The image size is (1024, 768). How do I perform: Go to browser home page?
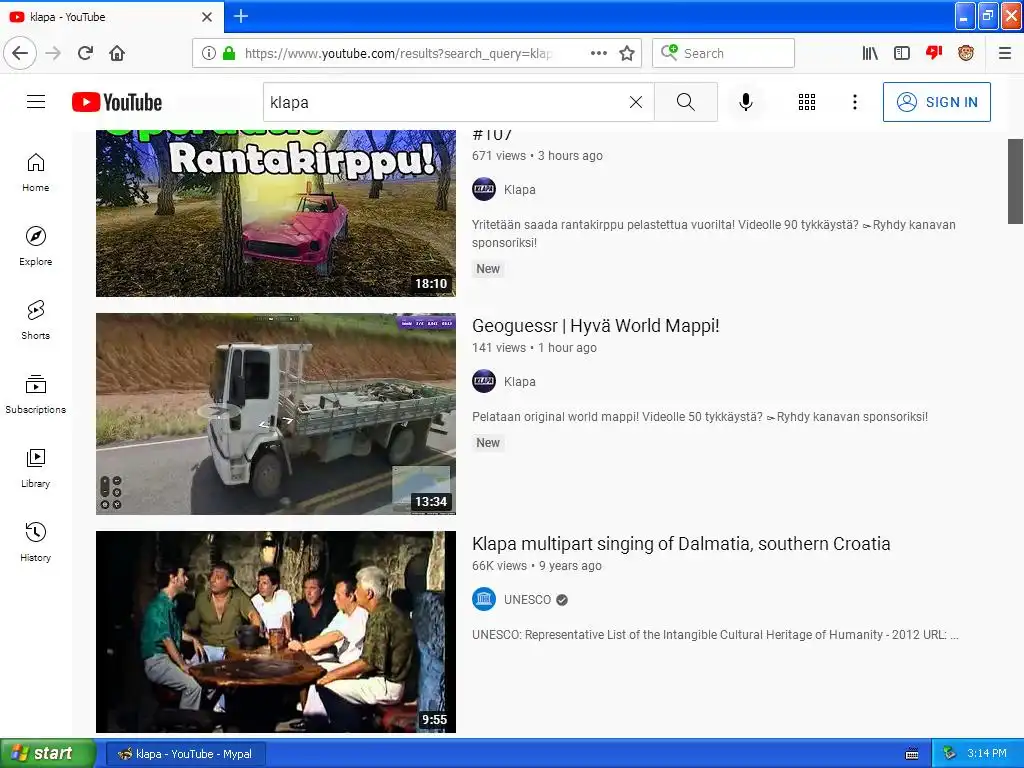click(x=117, y=53)
